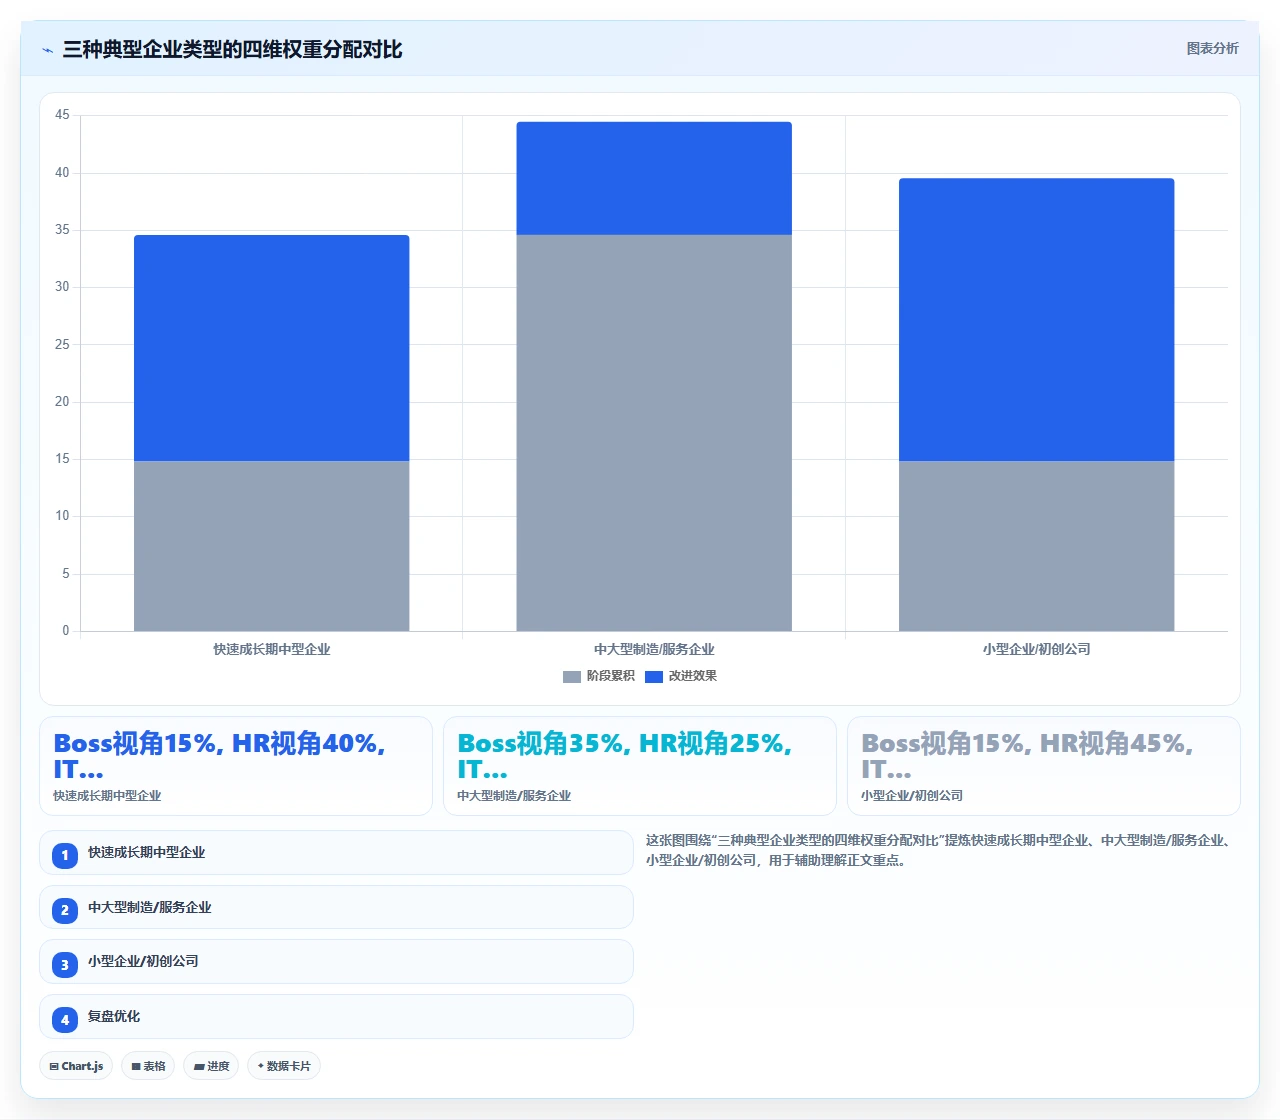Click the y-axis value 15
Viewport: 1280px width, 1120px height.
(x=62, y=459)
